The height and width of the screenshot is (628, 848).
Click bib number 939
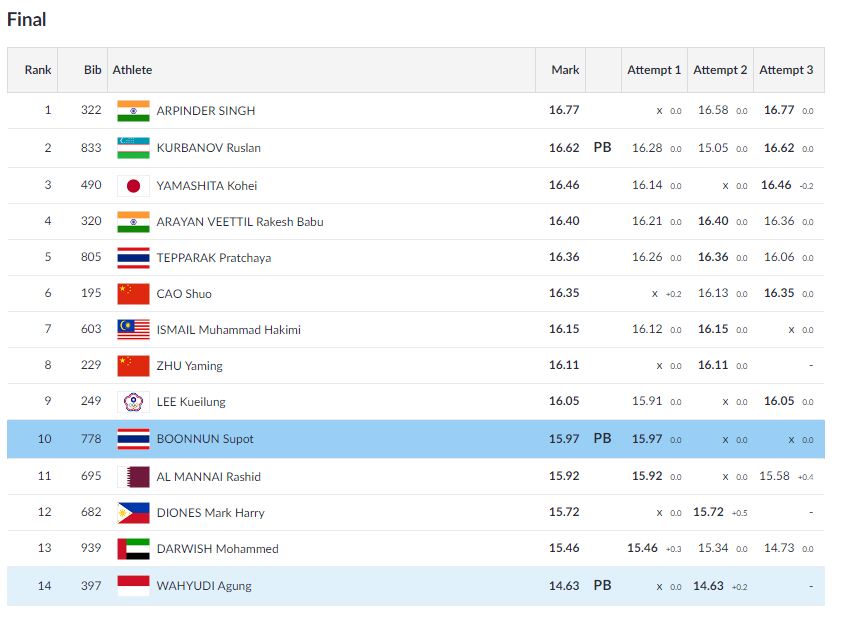91,548
